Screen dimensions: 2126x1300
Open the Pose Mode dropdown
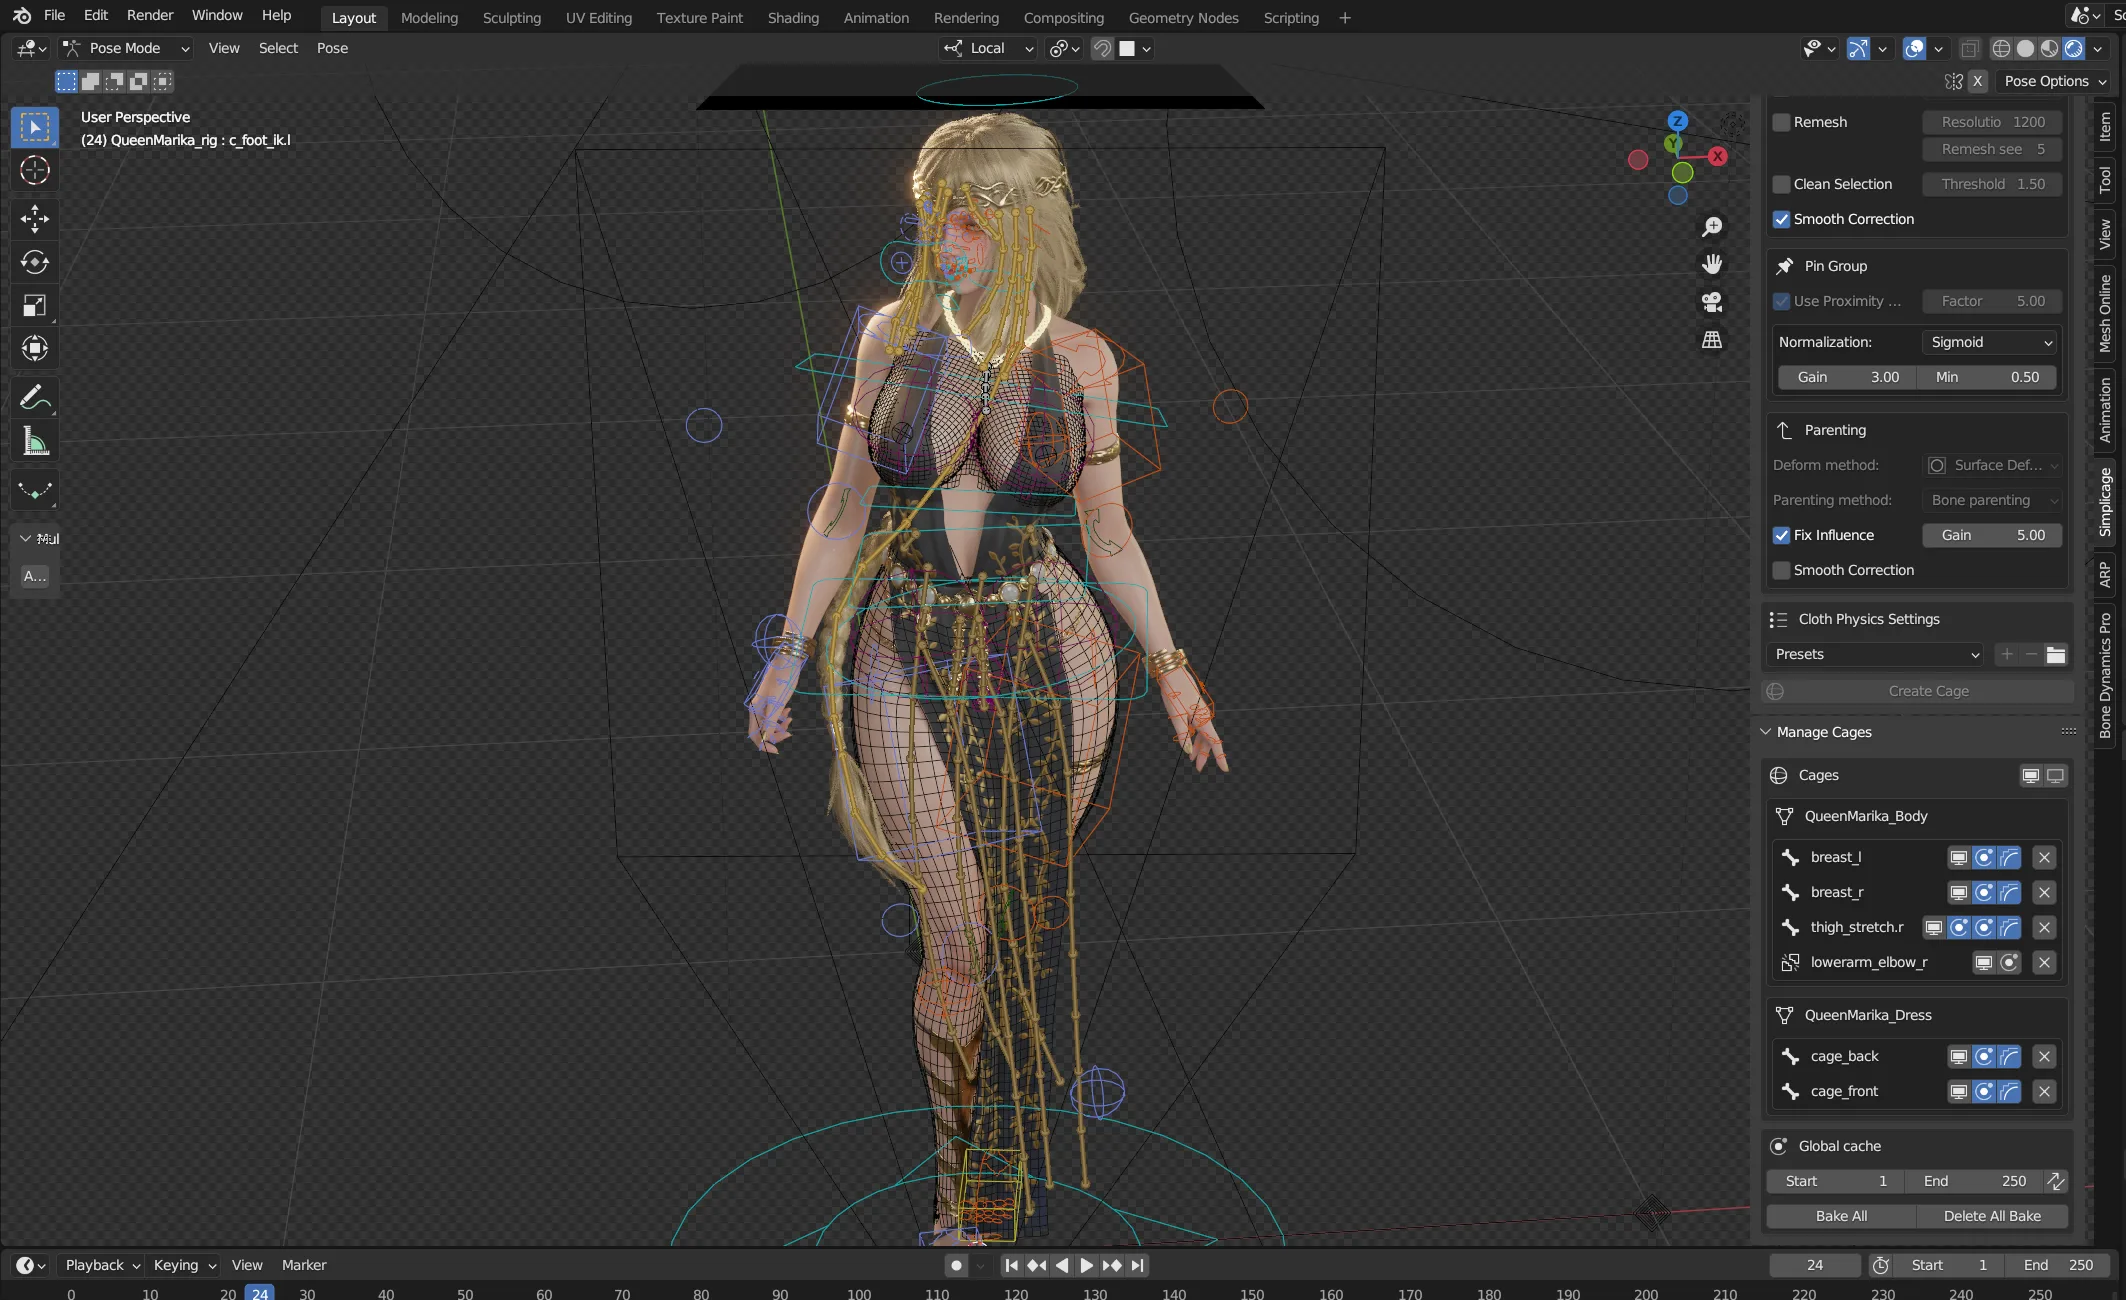(x=125, y=48)
